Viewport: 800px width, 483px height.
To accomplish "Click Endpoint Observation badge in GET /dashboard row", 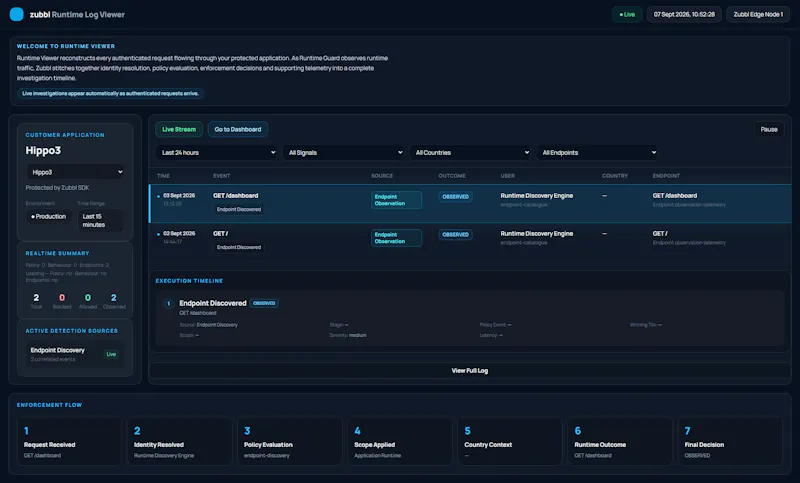I will (x=396, y=200).
